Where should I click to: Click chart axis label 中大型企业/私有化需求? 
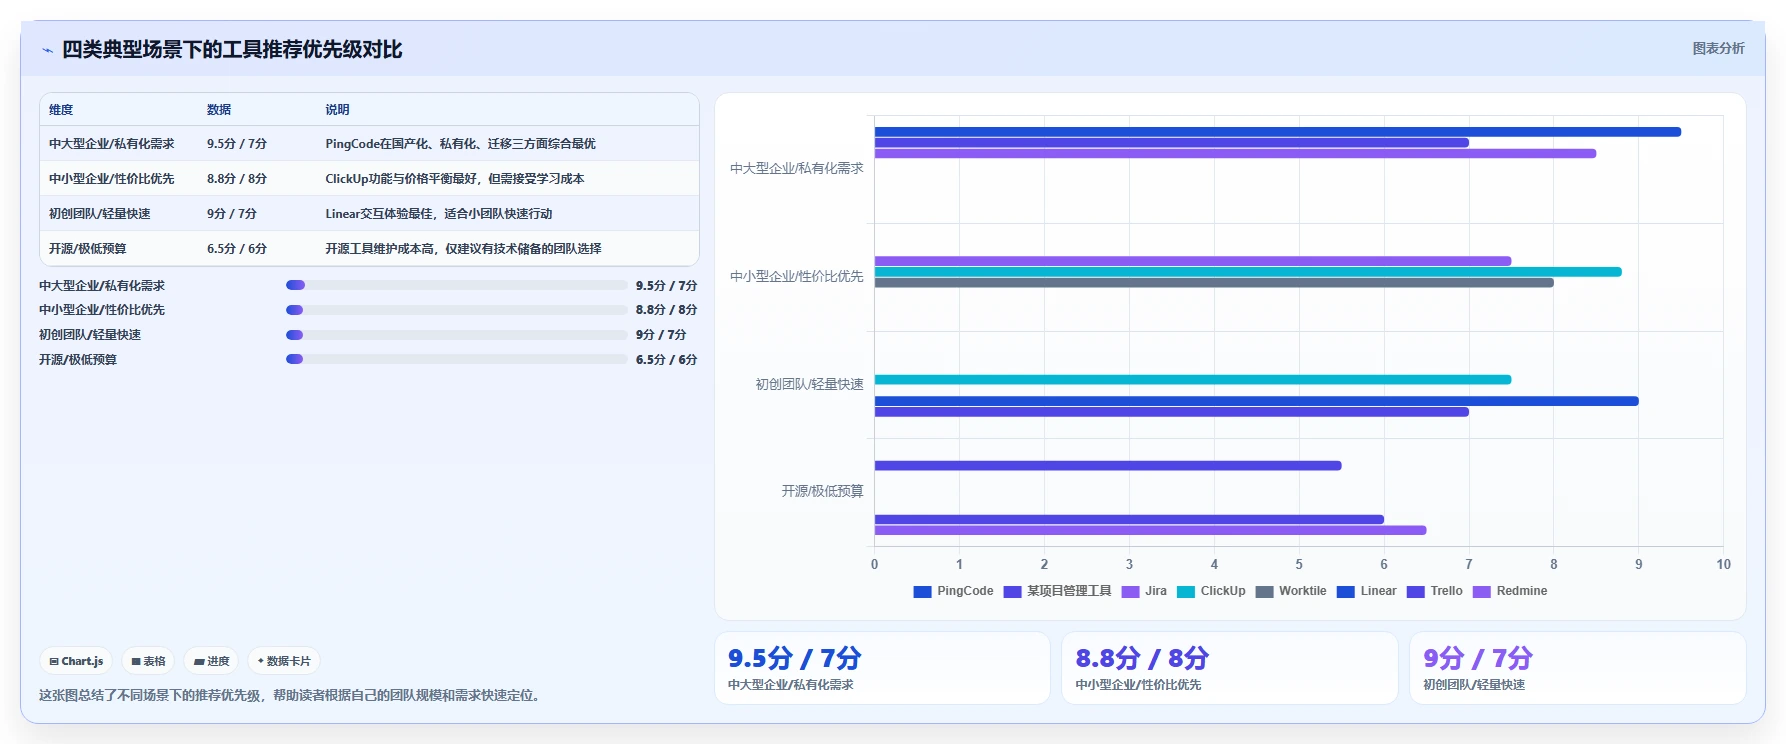pos(797,169)
